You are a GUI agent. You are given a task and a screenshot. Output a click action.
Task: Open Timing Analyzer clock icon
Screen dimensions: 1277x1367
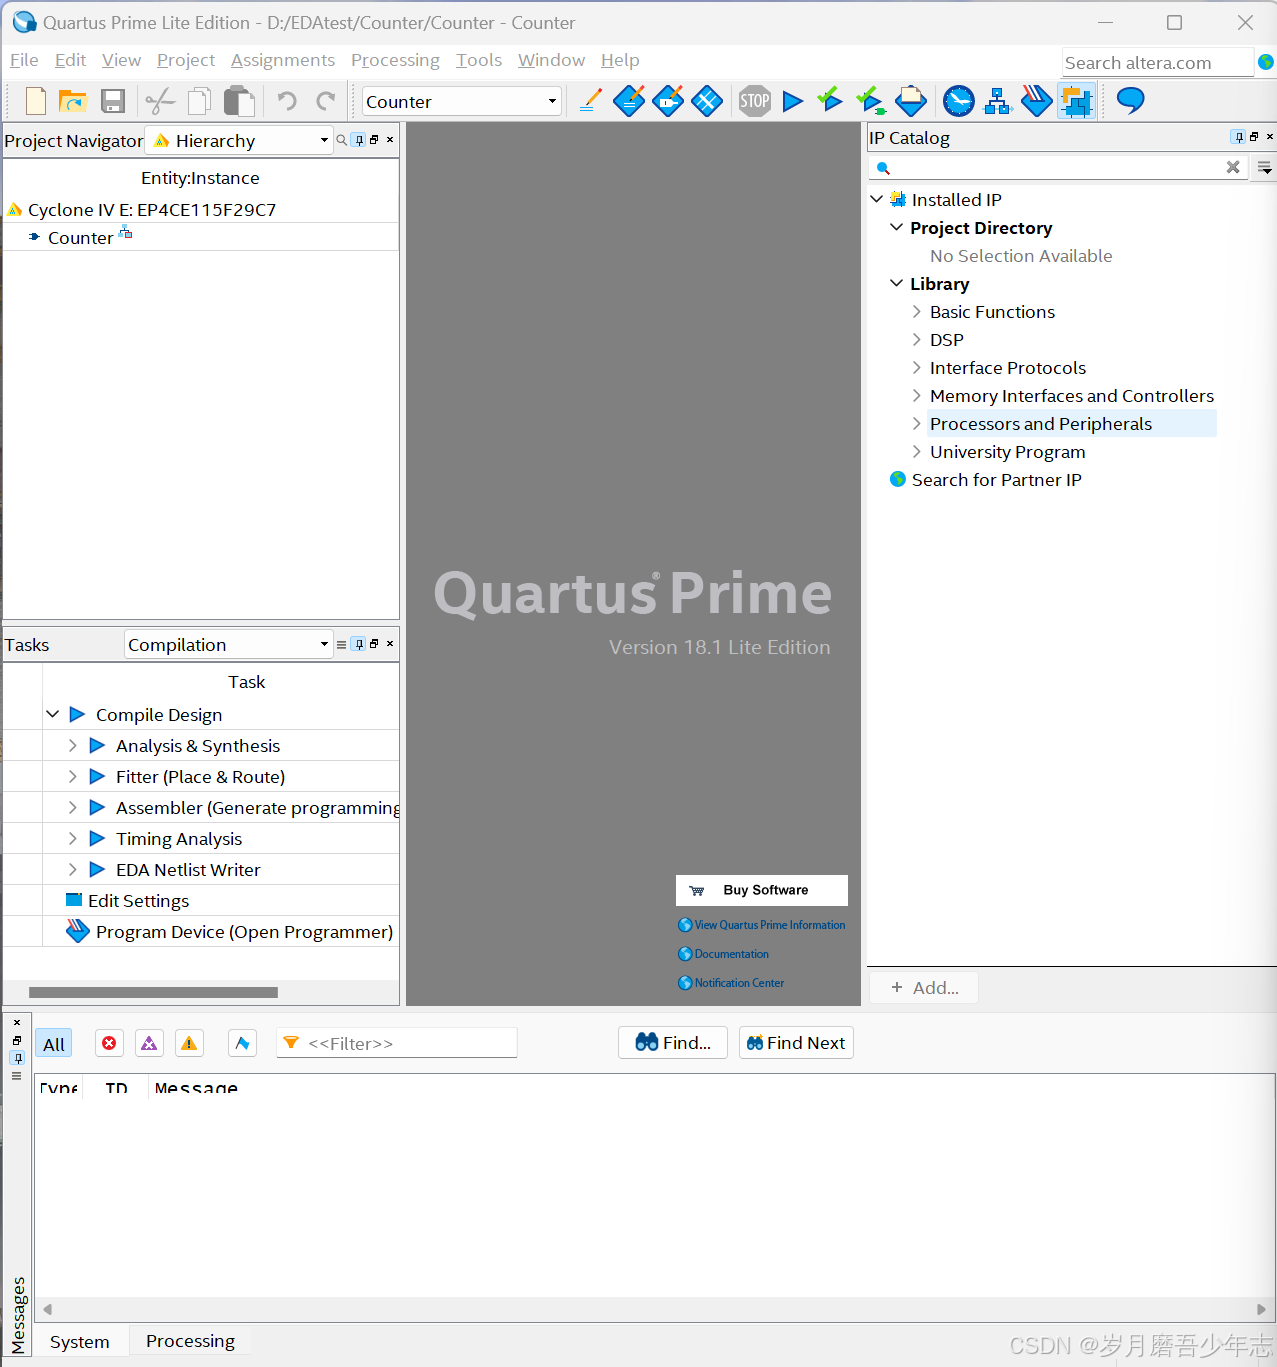[x=959, y=101]
